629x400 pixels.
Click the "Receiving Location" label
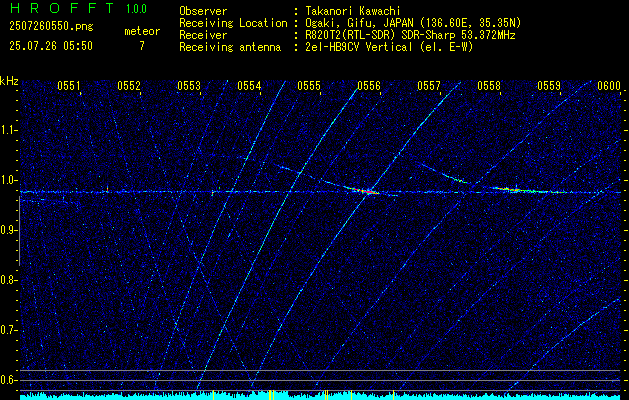[x=233, y=23]
